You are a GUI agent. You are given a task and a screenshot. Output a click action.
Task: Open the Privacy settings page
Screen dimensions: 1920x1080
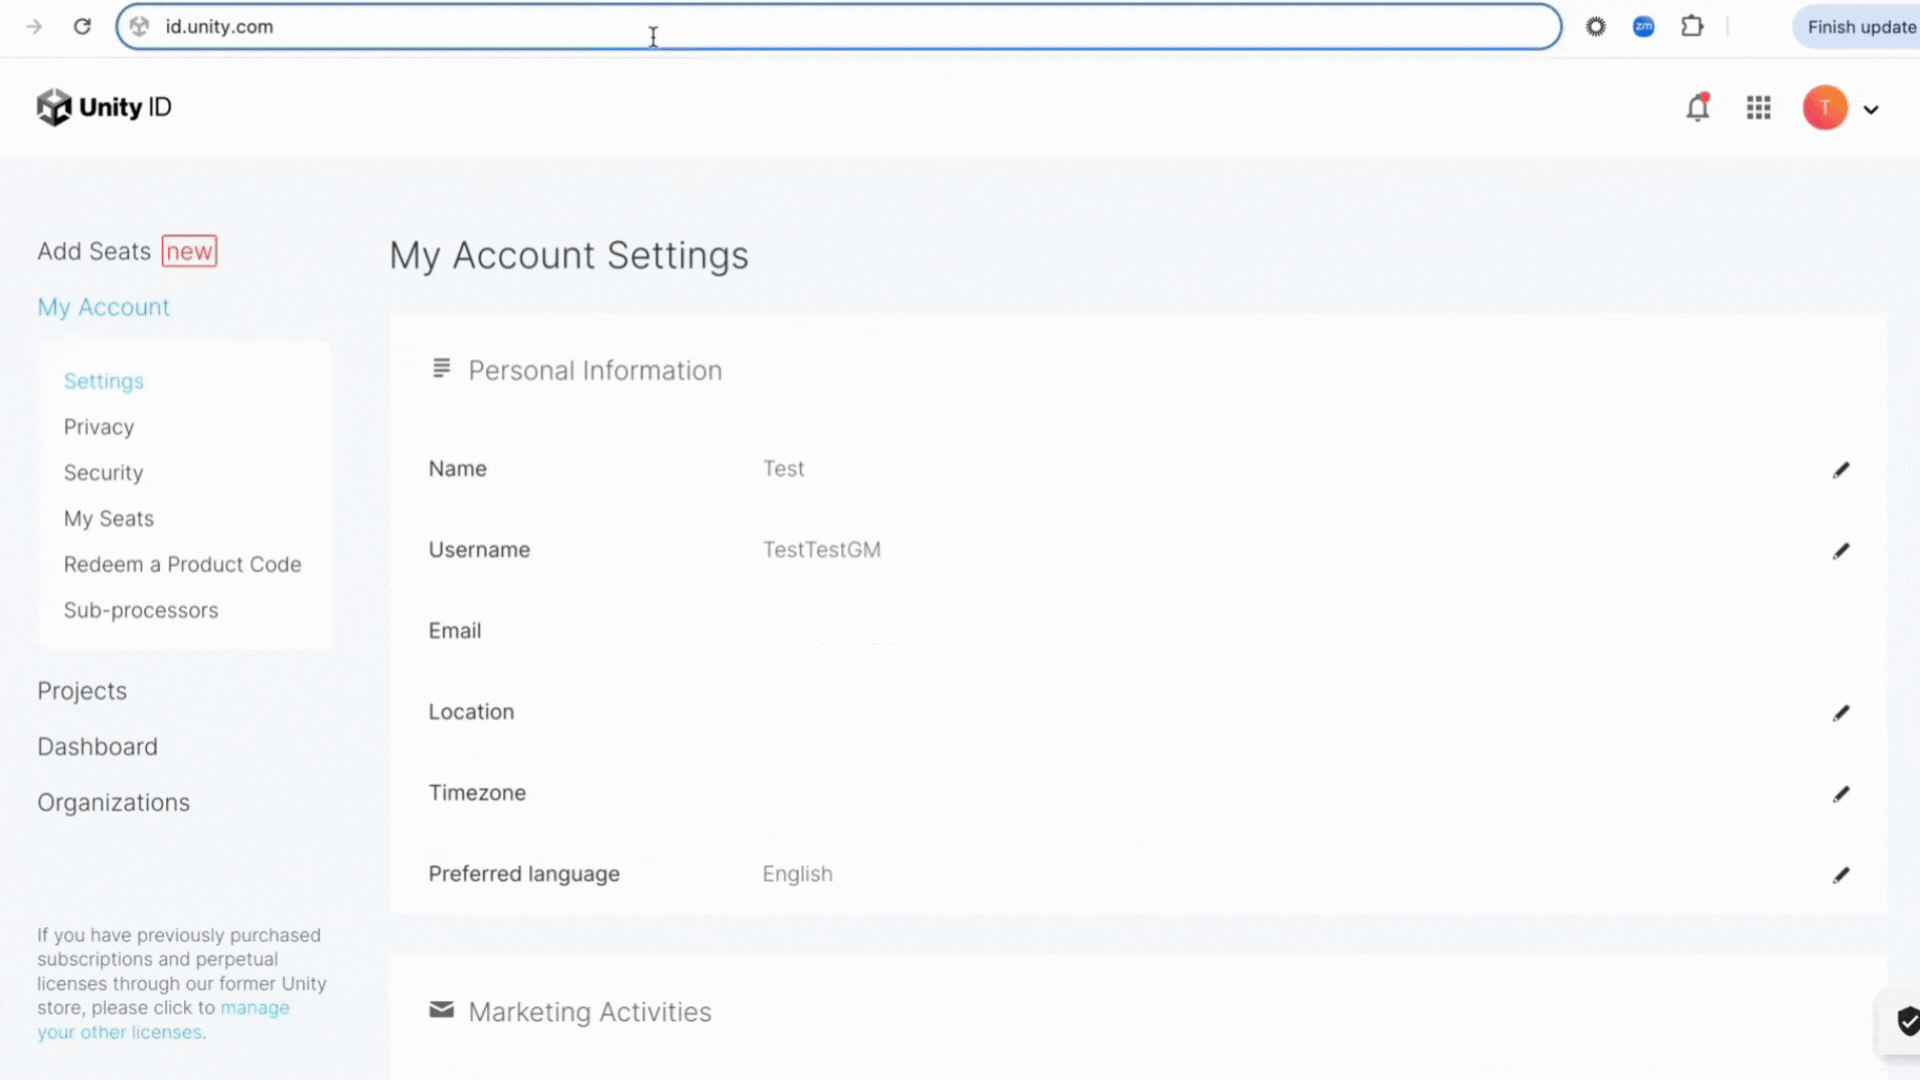99,427
